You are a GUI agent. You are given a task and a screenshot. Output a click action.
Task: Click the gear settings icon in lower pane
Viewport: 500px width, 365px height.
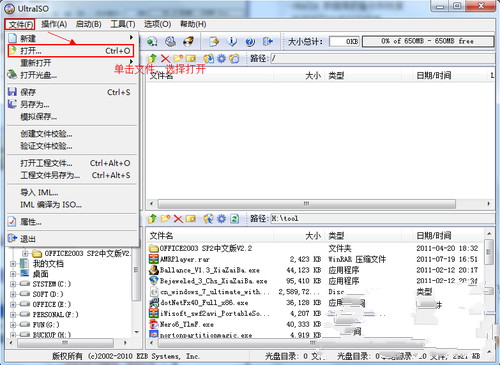click(x=221, y=219)
